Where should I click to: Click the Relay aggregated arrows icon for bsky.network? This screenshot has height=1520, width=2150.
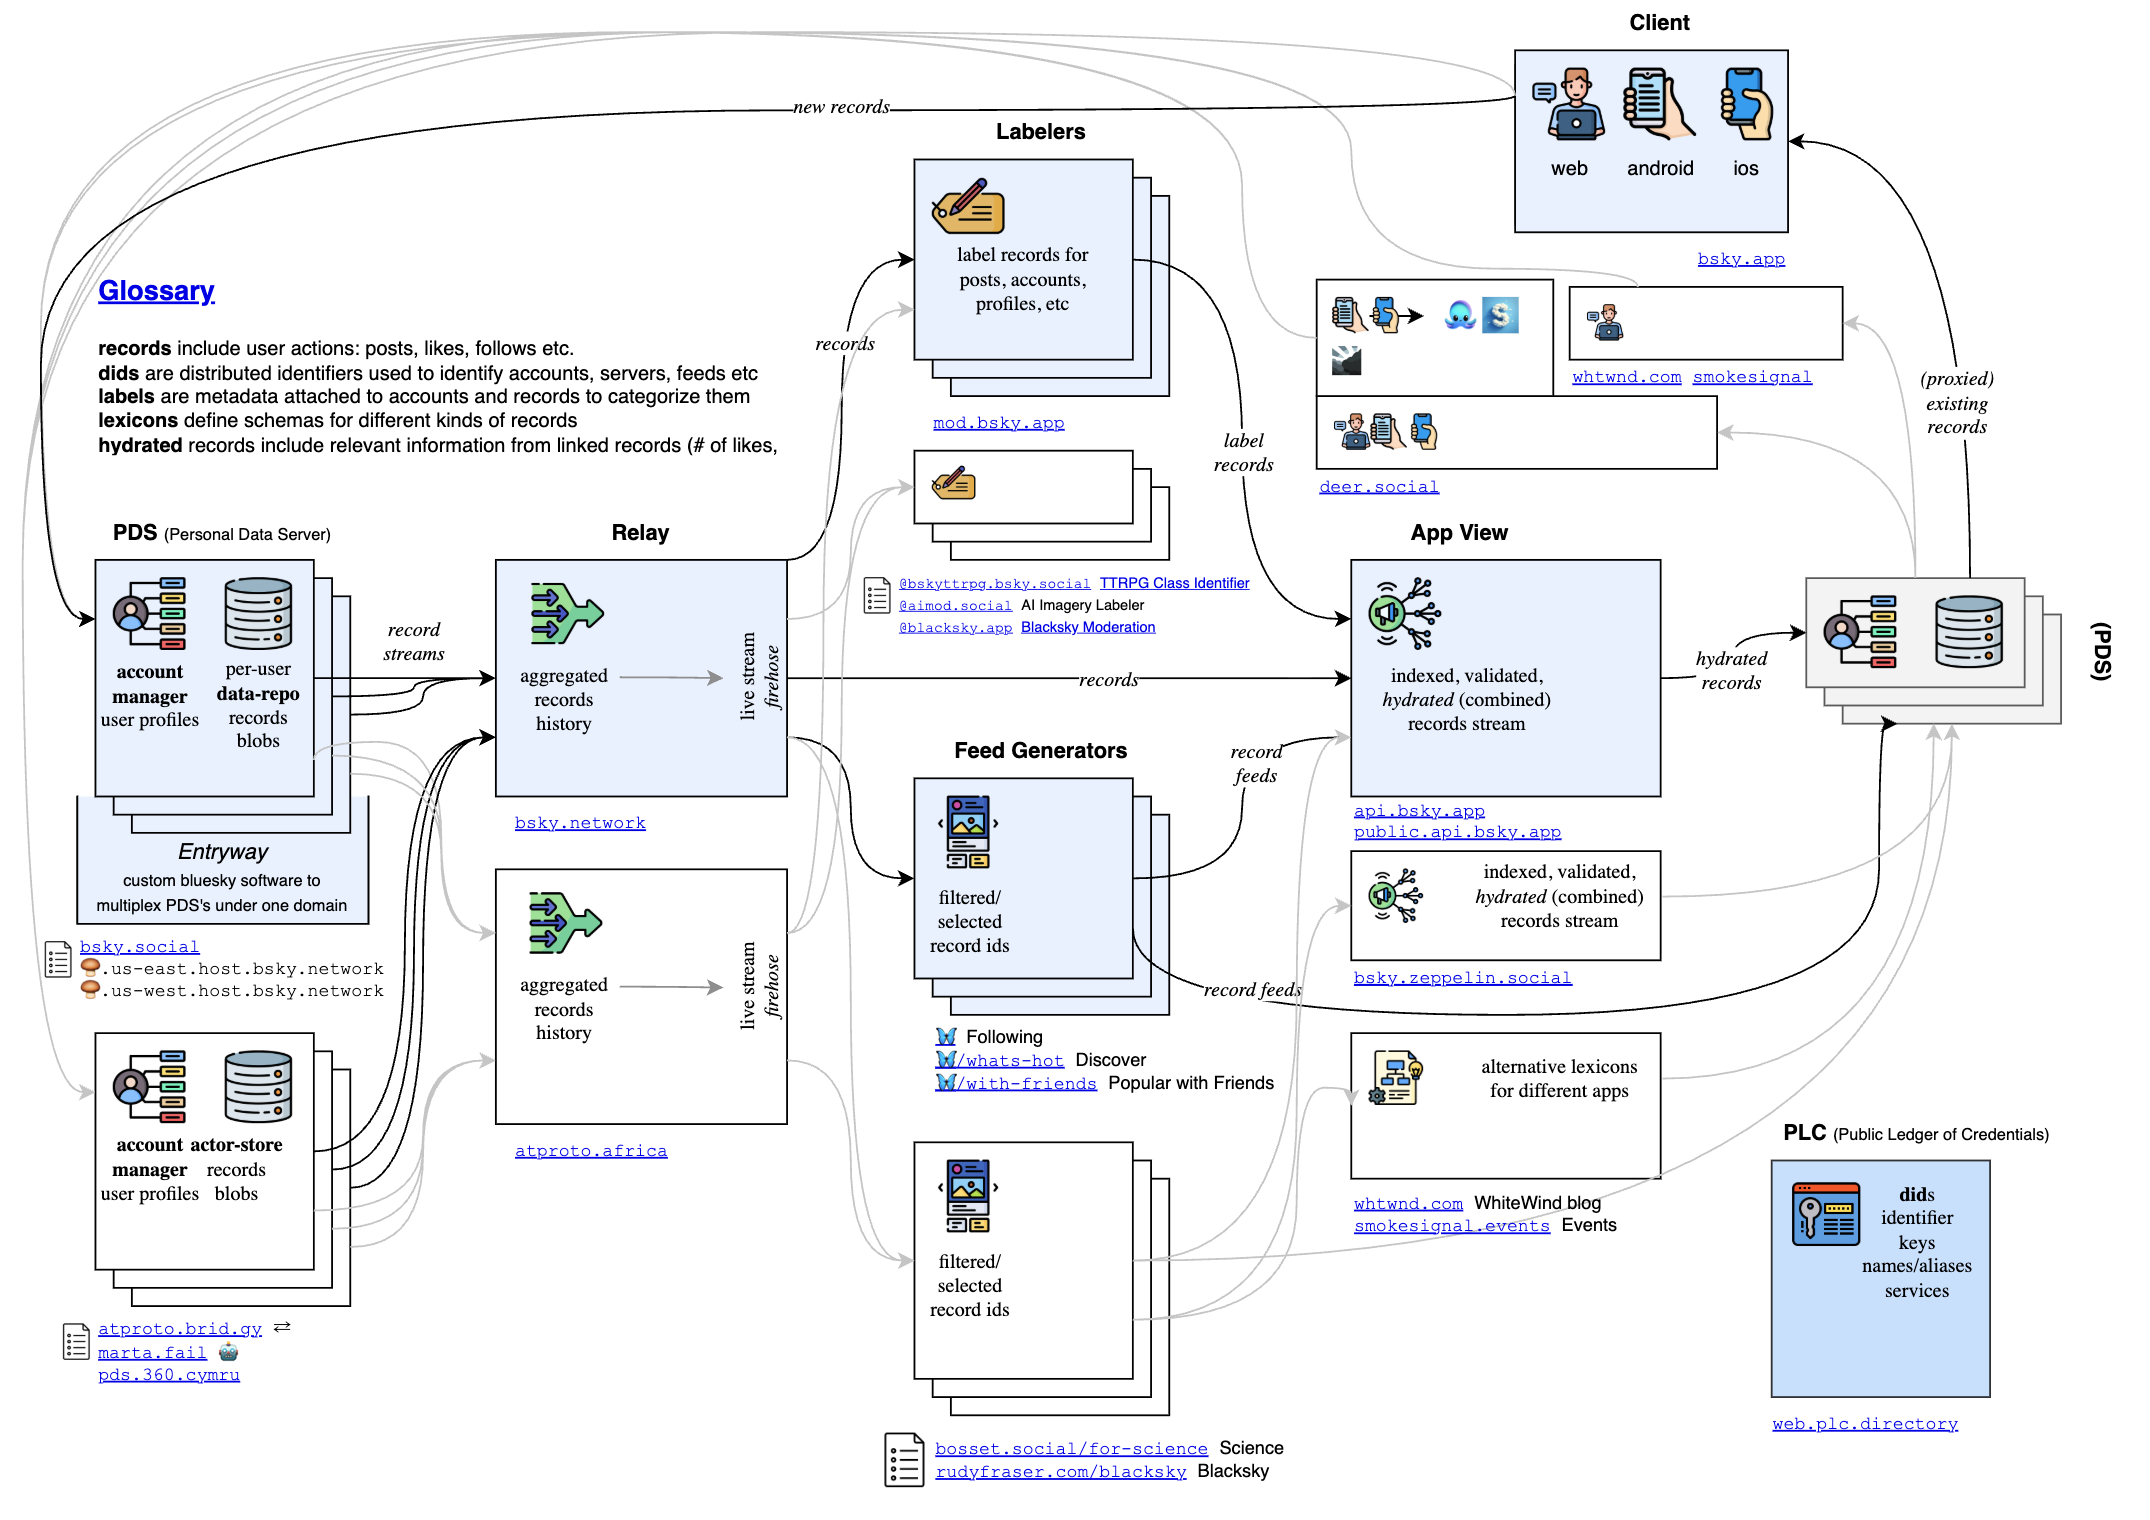pyautogui.click(x=566, y=613)
